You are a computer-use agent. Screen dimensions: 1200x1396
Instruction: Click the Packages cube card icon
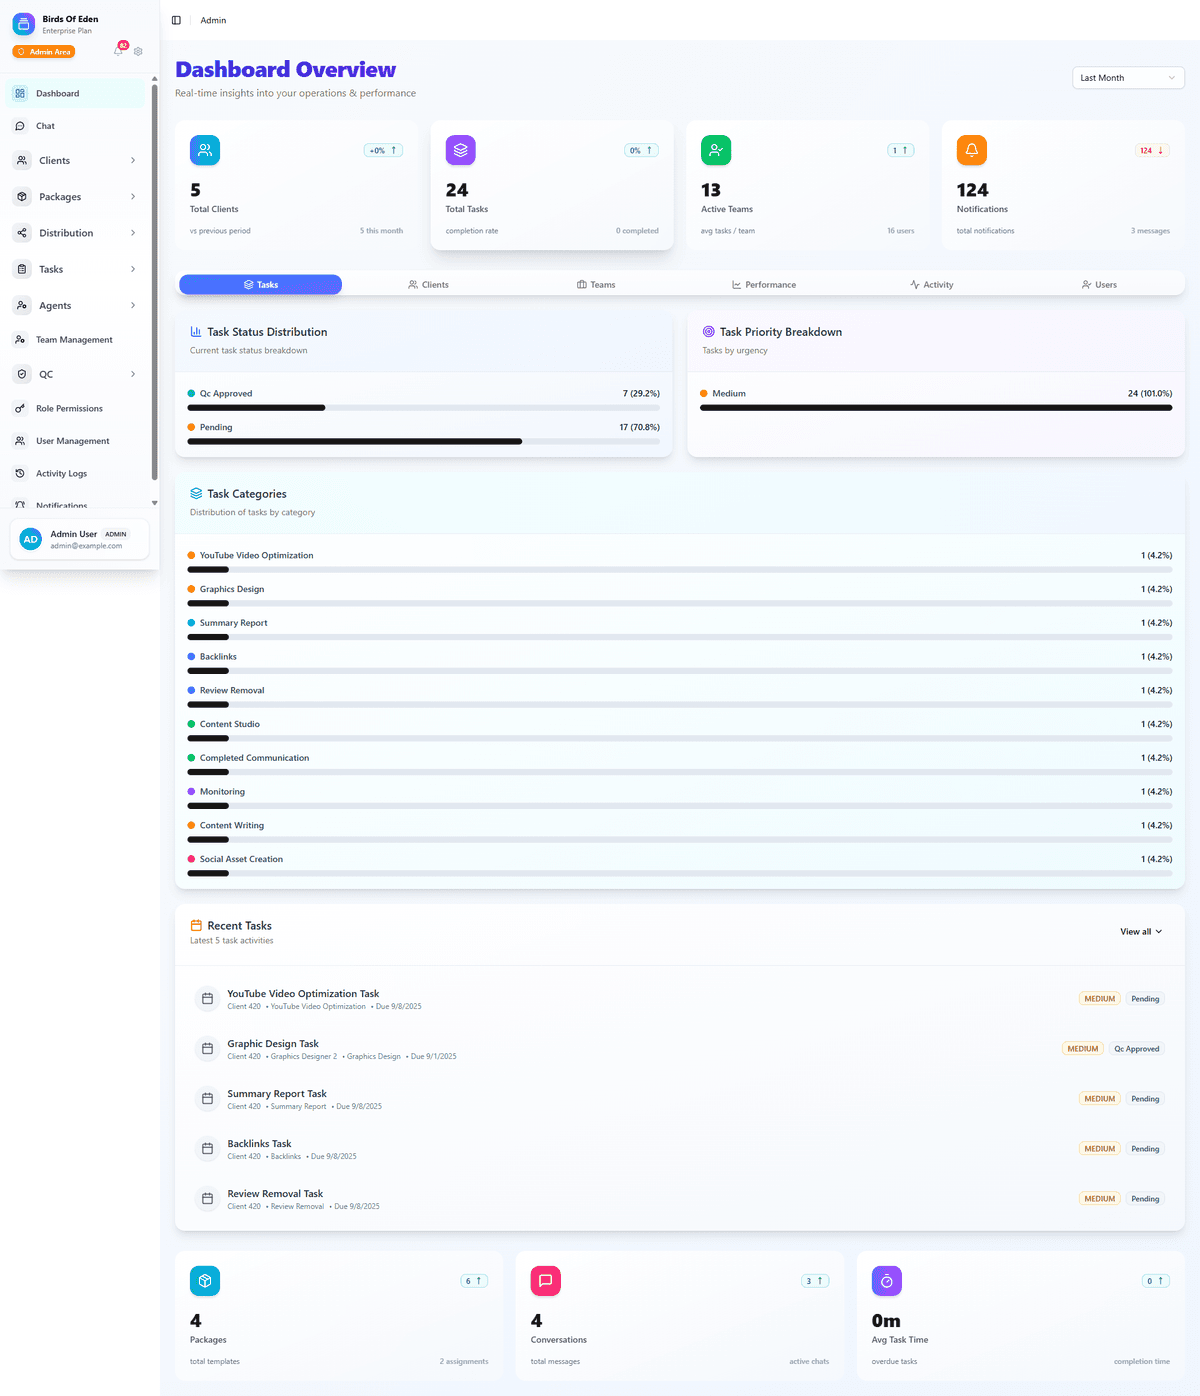coord(205,1281)
